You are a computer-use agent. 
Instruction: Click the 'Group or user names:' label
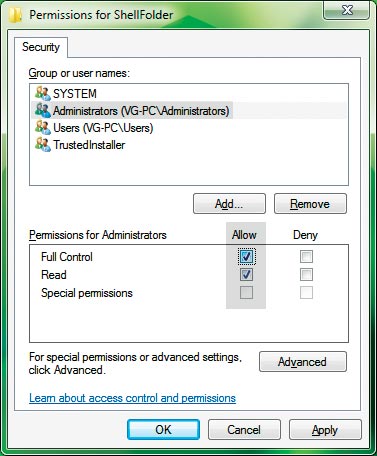[x=79, y=73]
